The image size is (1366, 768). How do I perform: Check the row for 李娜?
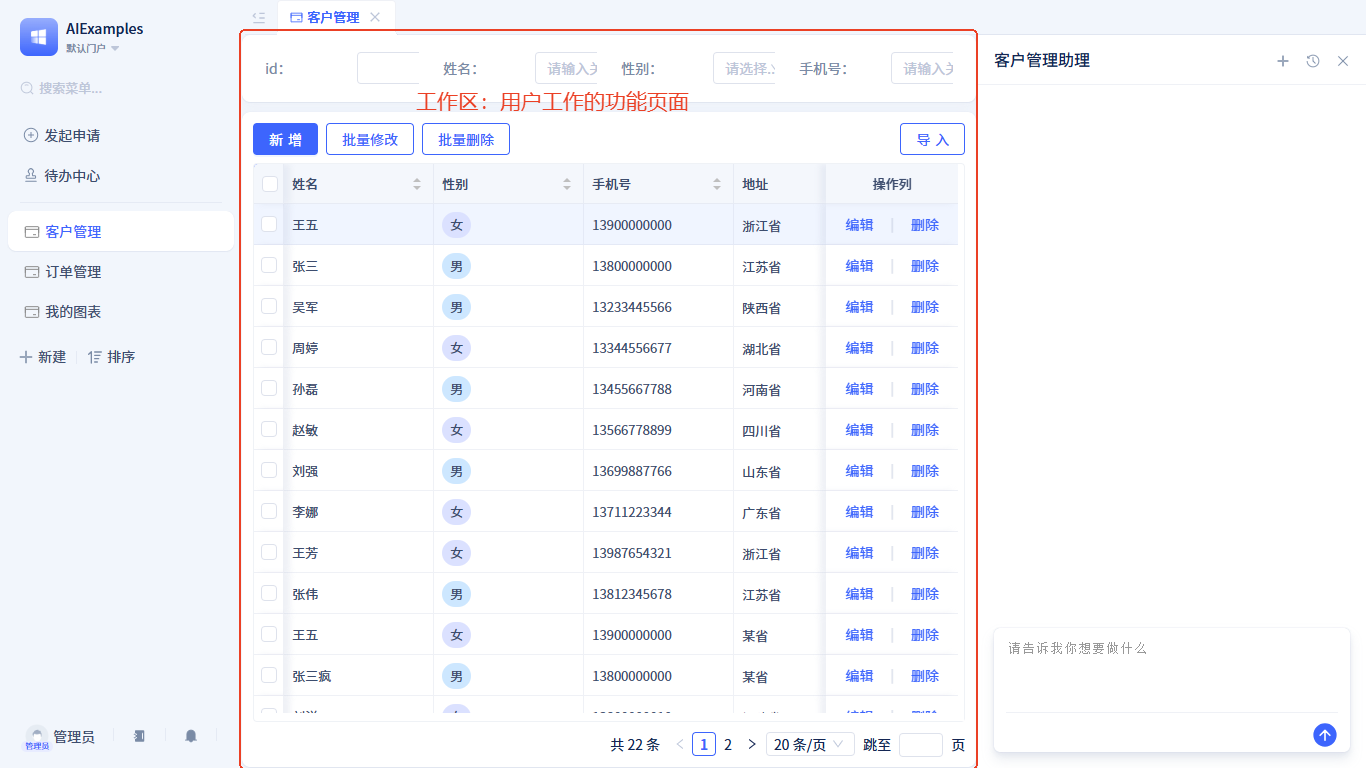click(x=269, y=511)
